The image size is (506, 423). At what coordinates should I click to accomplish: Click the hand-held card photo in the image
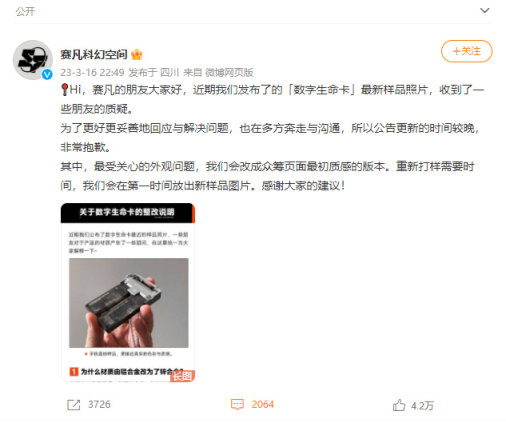coord(129,303)
